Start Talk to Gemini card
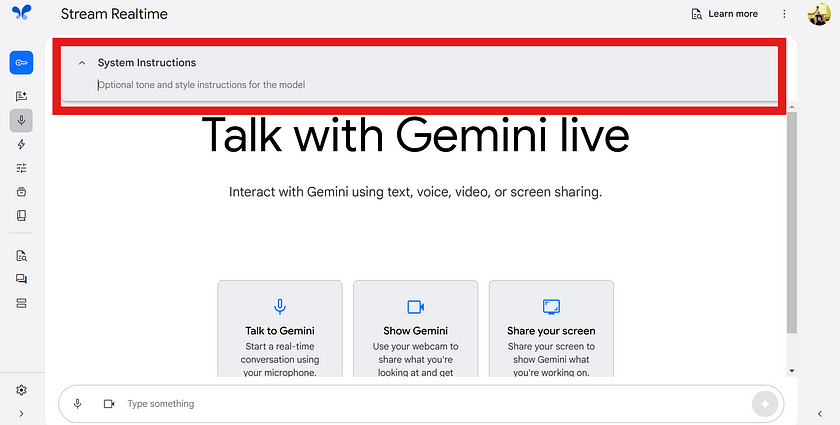 (280, 329)
